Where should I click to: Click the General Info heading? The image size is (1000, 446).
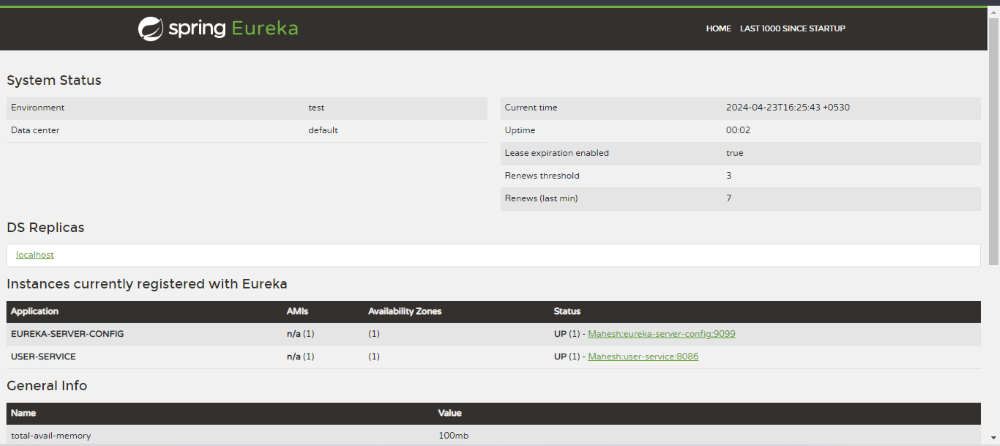click(x=47, y=386)
